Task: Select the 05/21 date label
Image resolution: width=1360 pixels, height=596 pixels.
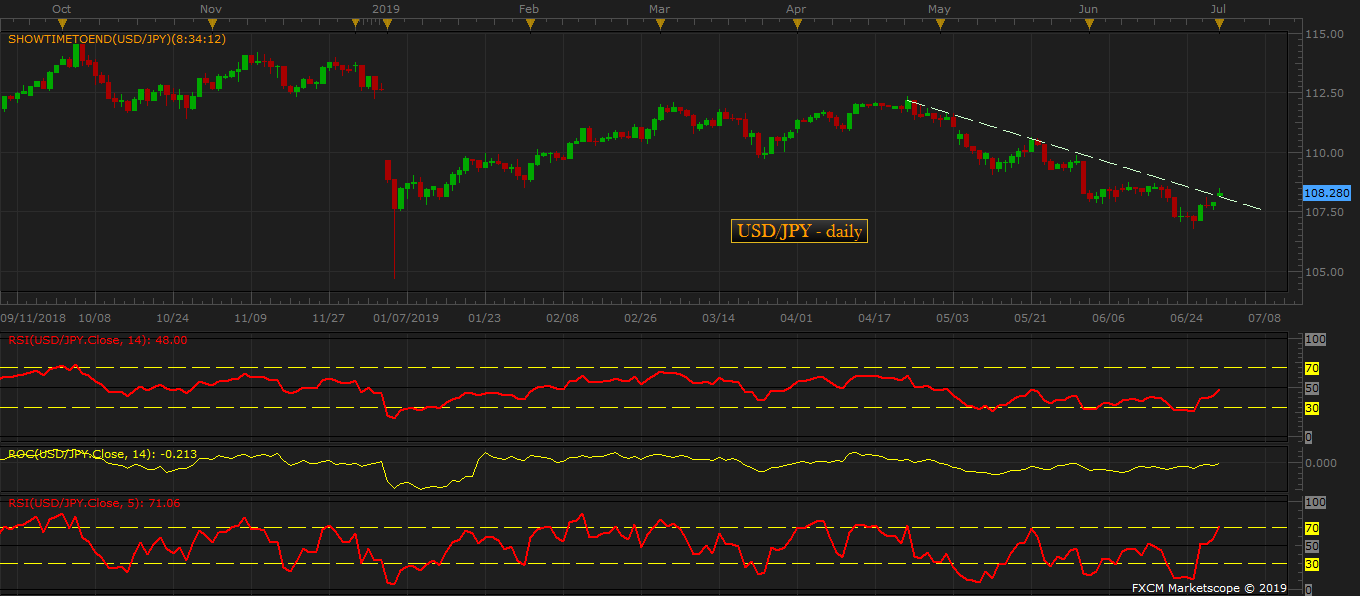Action: coord(1030,318)
